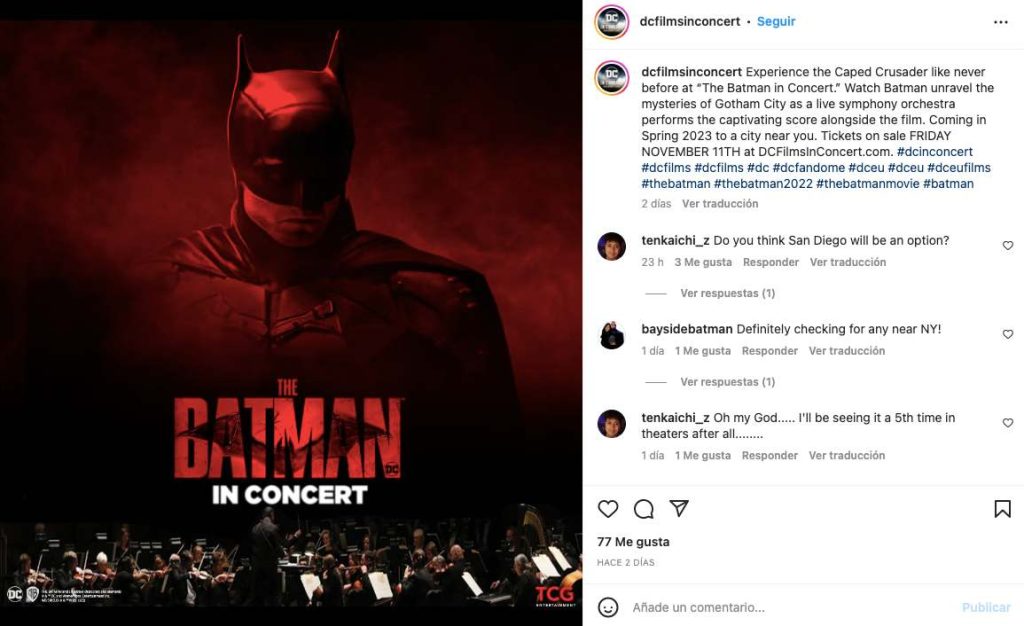
Task: Open dcfilmsinconcert's profile via their avatar
Action: click(610, 21)
